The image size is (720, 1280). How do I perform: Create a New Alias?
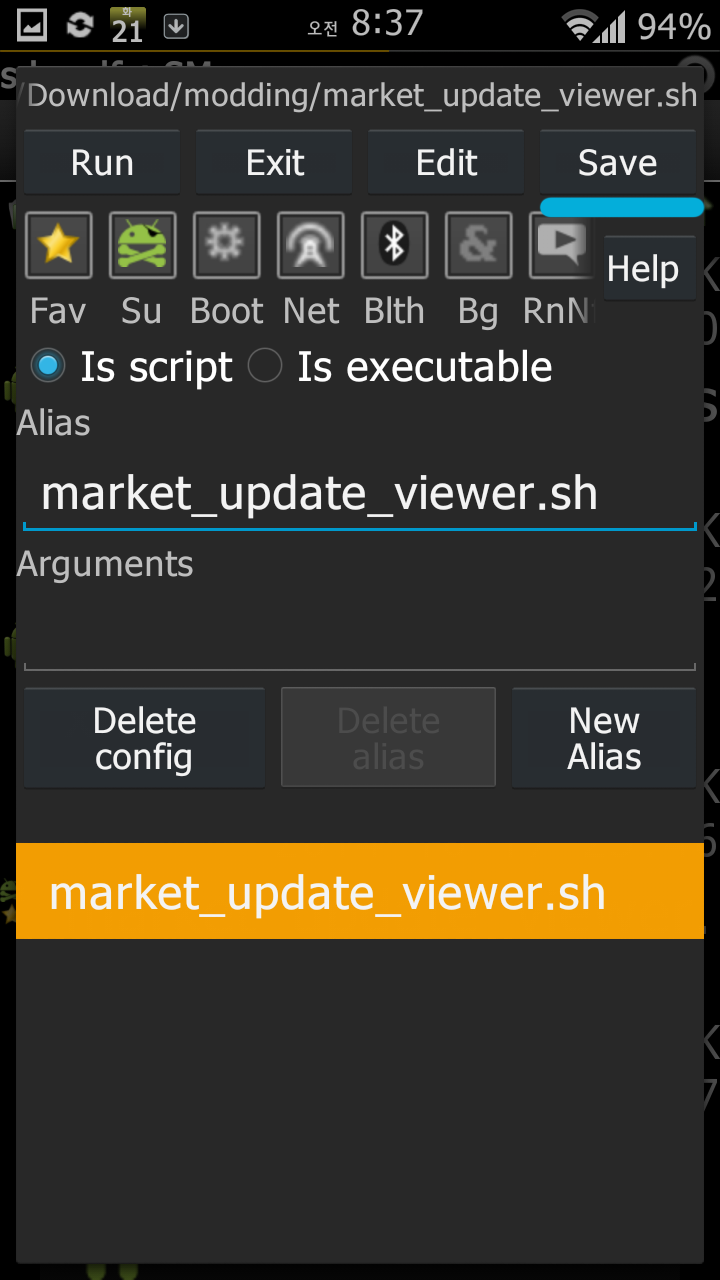tap(604, 738)
